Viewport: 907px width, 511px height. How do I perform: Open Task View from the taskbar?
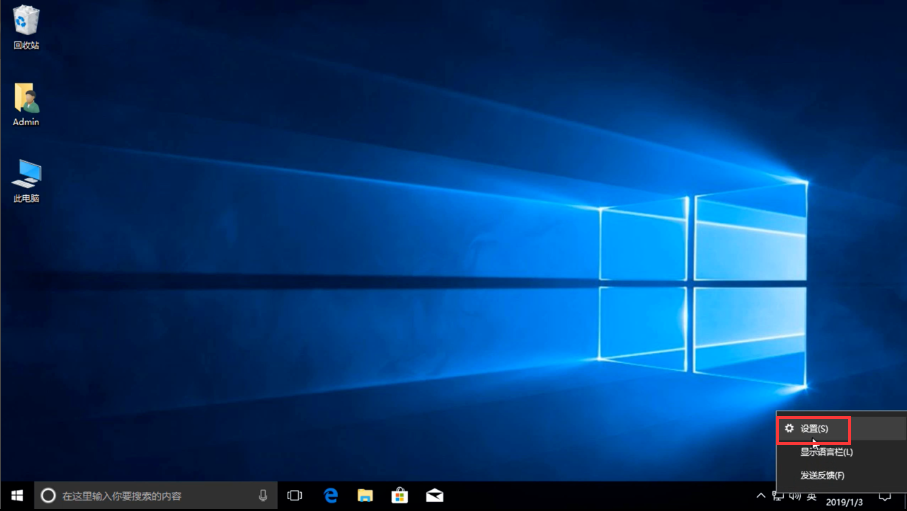(295, 496)
